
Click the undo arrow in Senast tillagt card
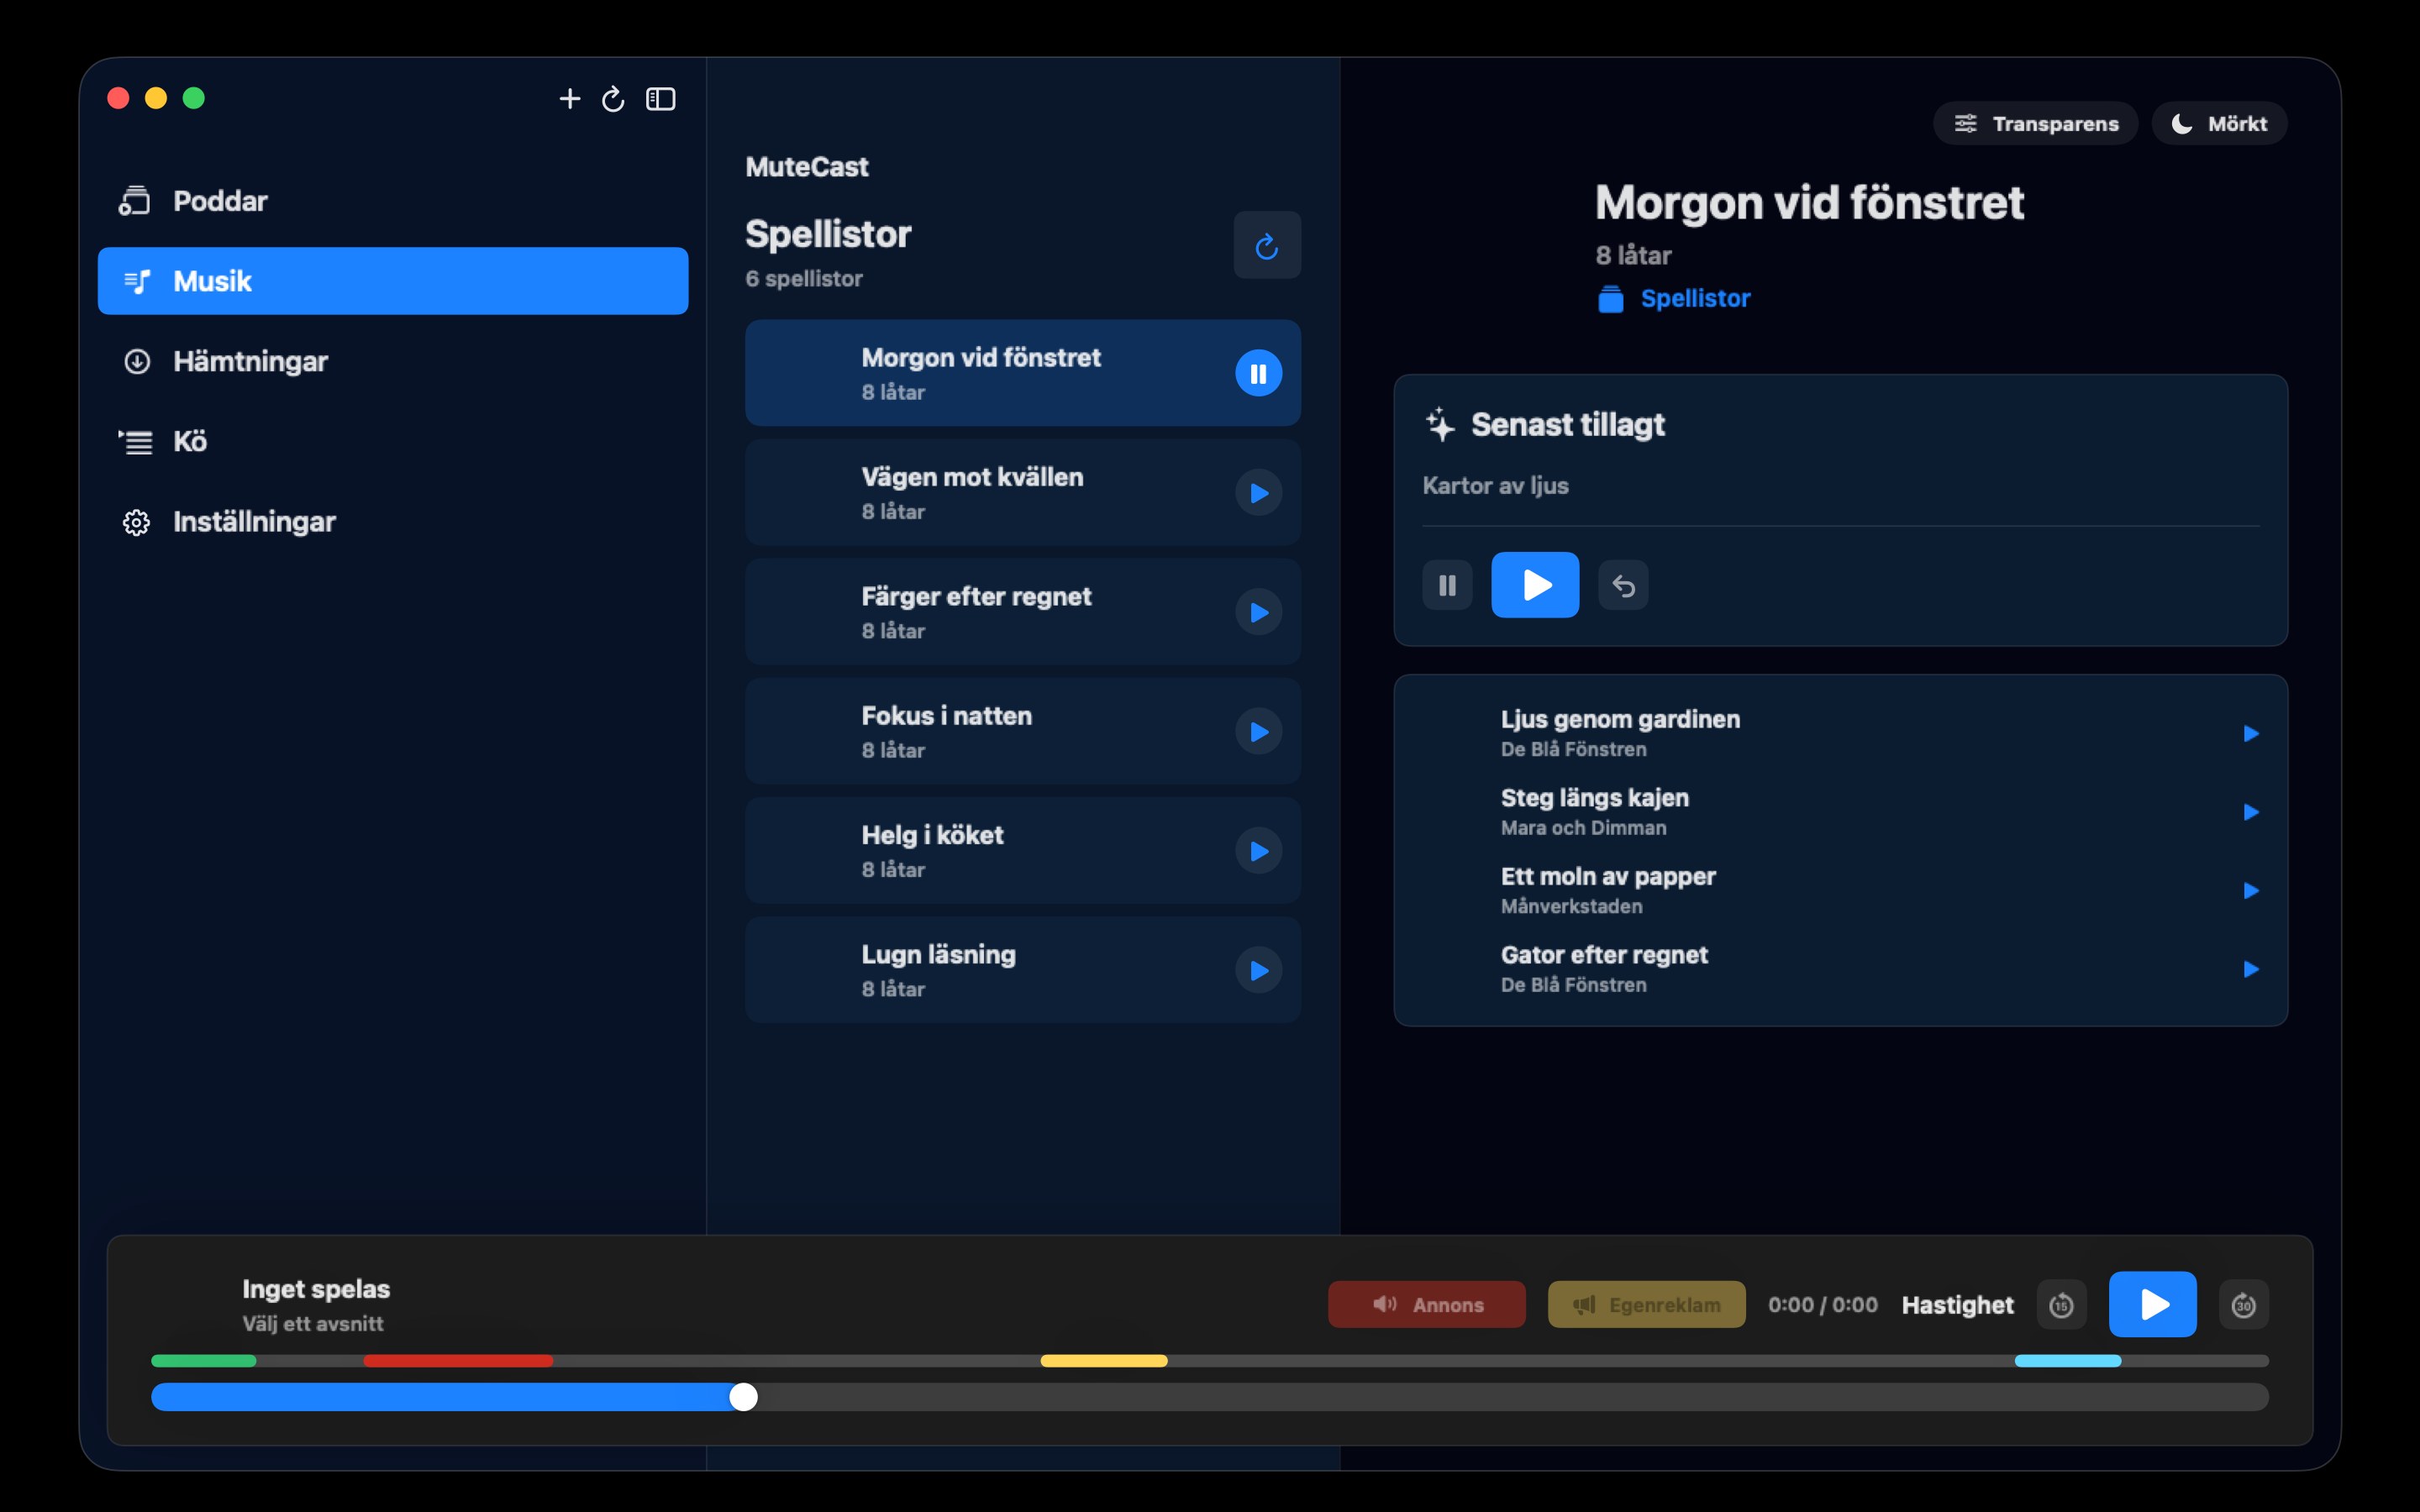(1623, 585)
